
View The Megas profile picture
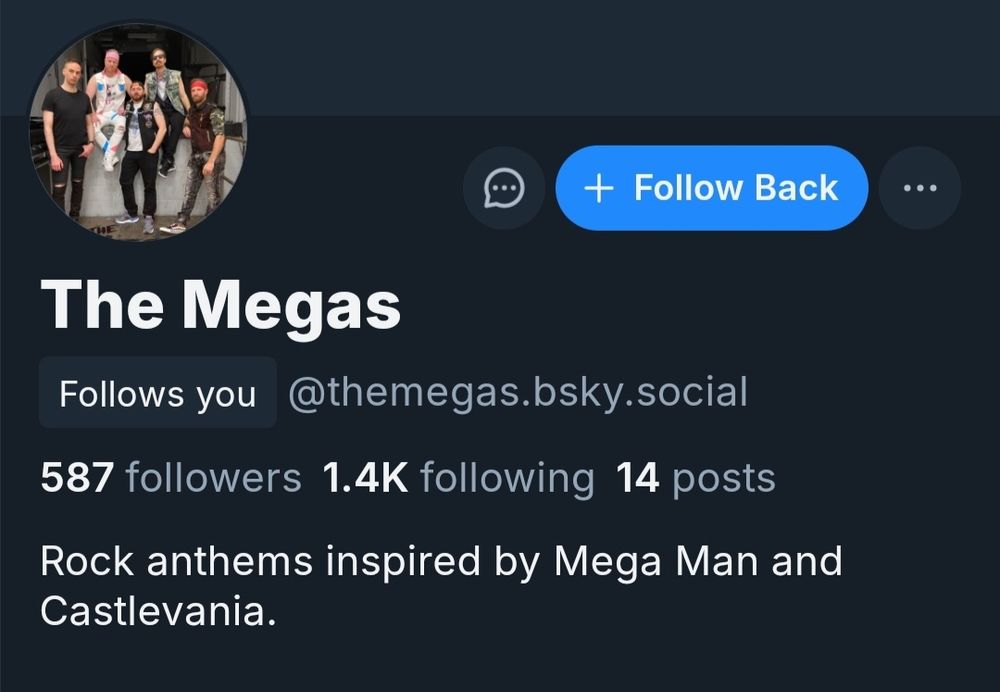point(138,131)
